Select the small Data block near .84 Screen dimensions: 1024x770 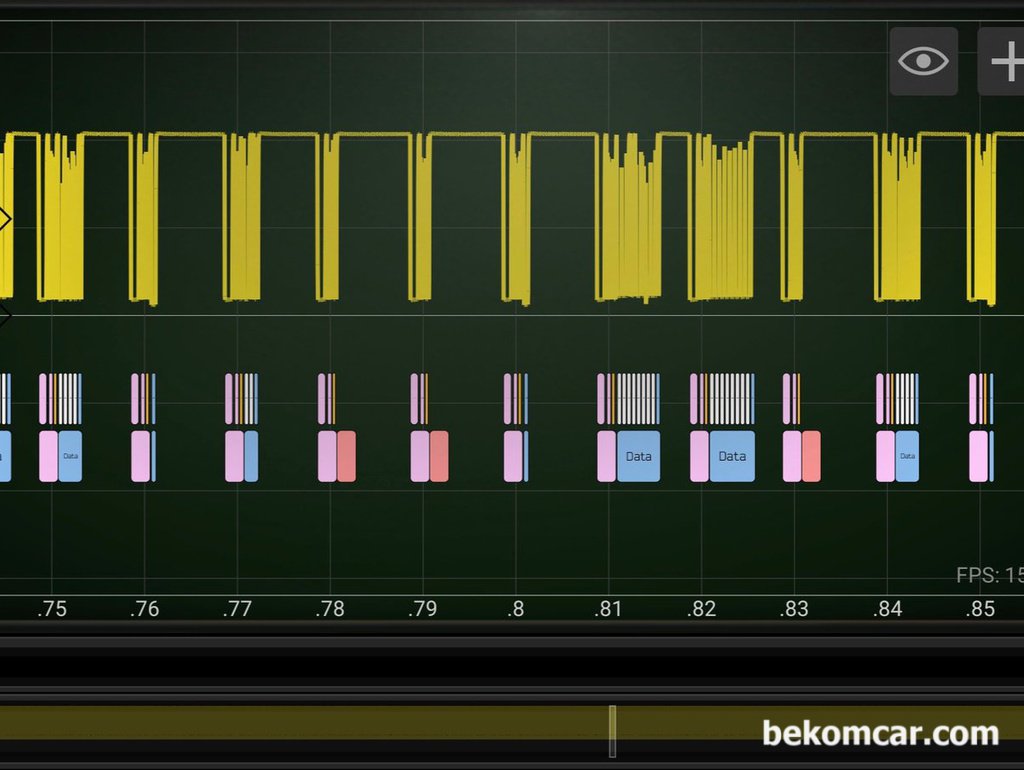tap(907, 457)
